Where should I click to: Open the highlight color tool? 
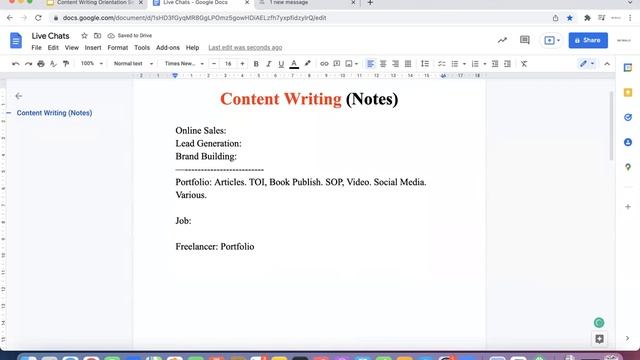[x=307, y=64]
